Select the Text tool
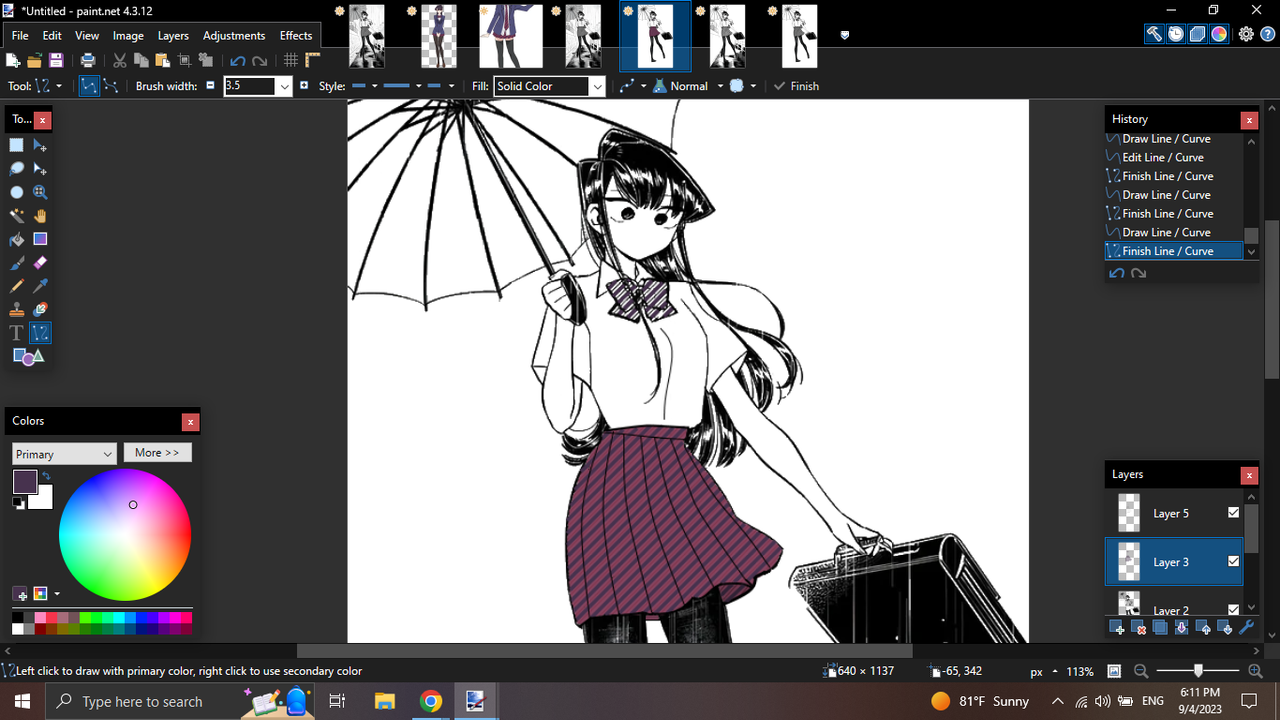Viewport: 1280px width, 720px height. pyautogui.click(x=16, y=332)
